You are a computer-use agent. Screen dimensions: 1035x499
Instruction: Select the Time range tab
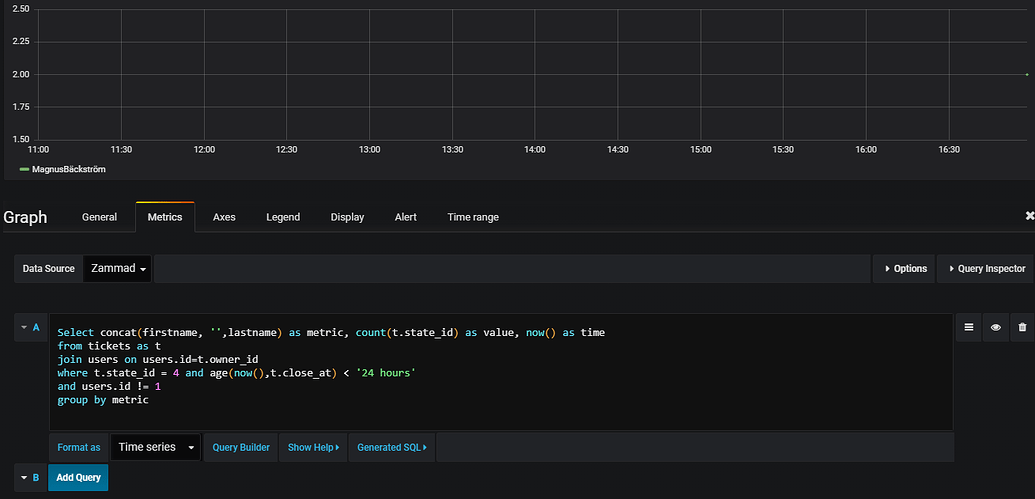pos(473,217)
